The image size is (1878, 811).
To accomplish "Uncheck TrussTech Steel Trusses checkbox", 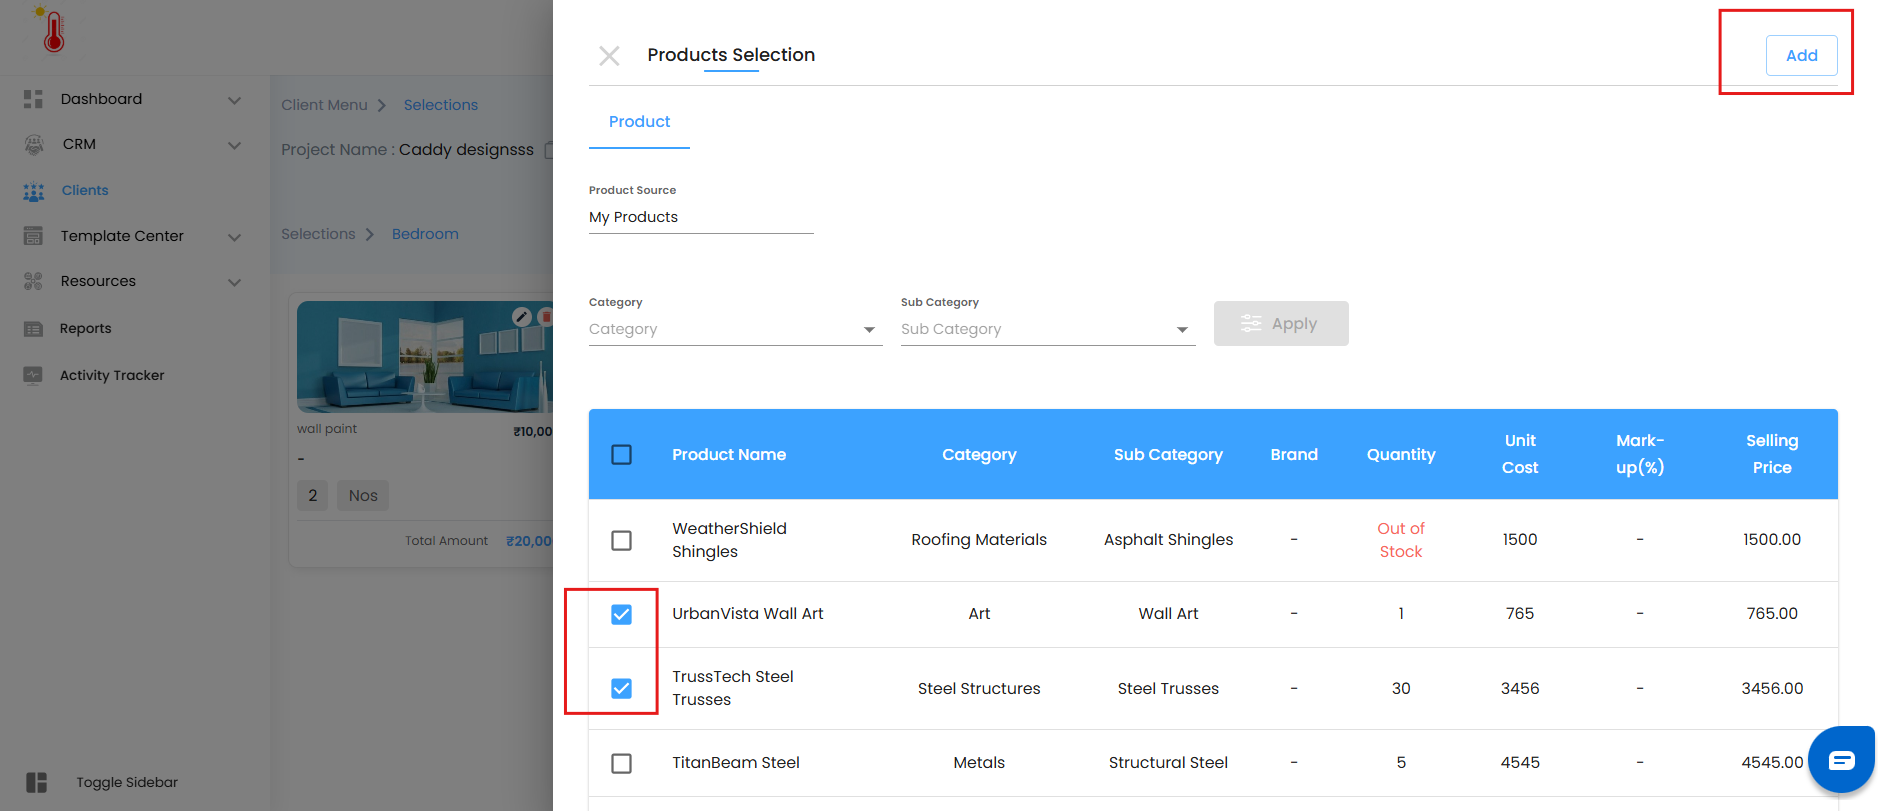I will [x=621, y=688].
